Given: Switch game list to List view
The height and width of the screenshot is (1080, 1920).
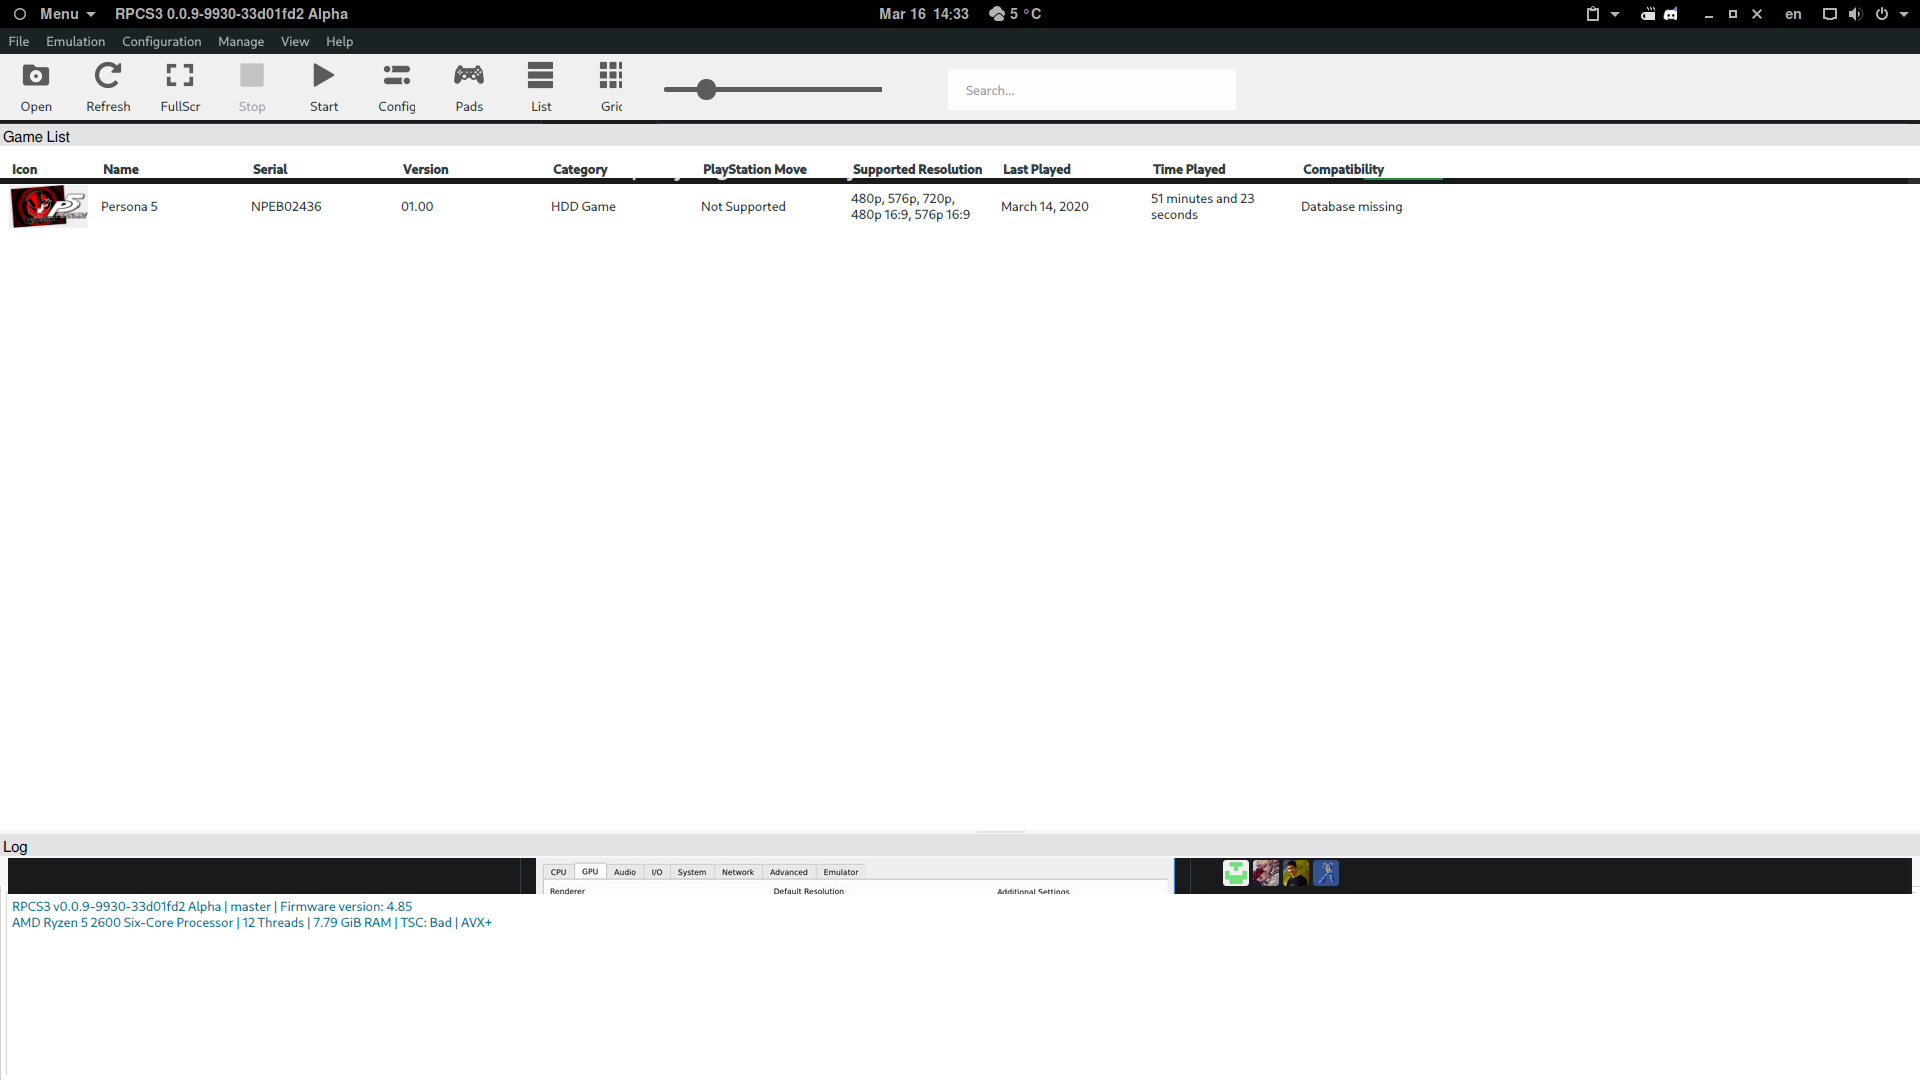Looking at the screenshot, I should coord(540,86).
